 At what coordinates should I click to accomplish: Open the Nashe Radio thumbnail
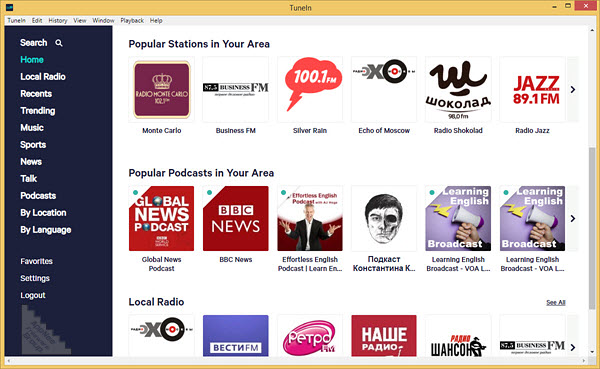(384, 336)
